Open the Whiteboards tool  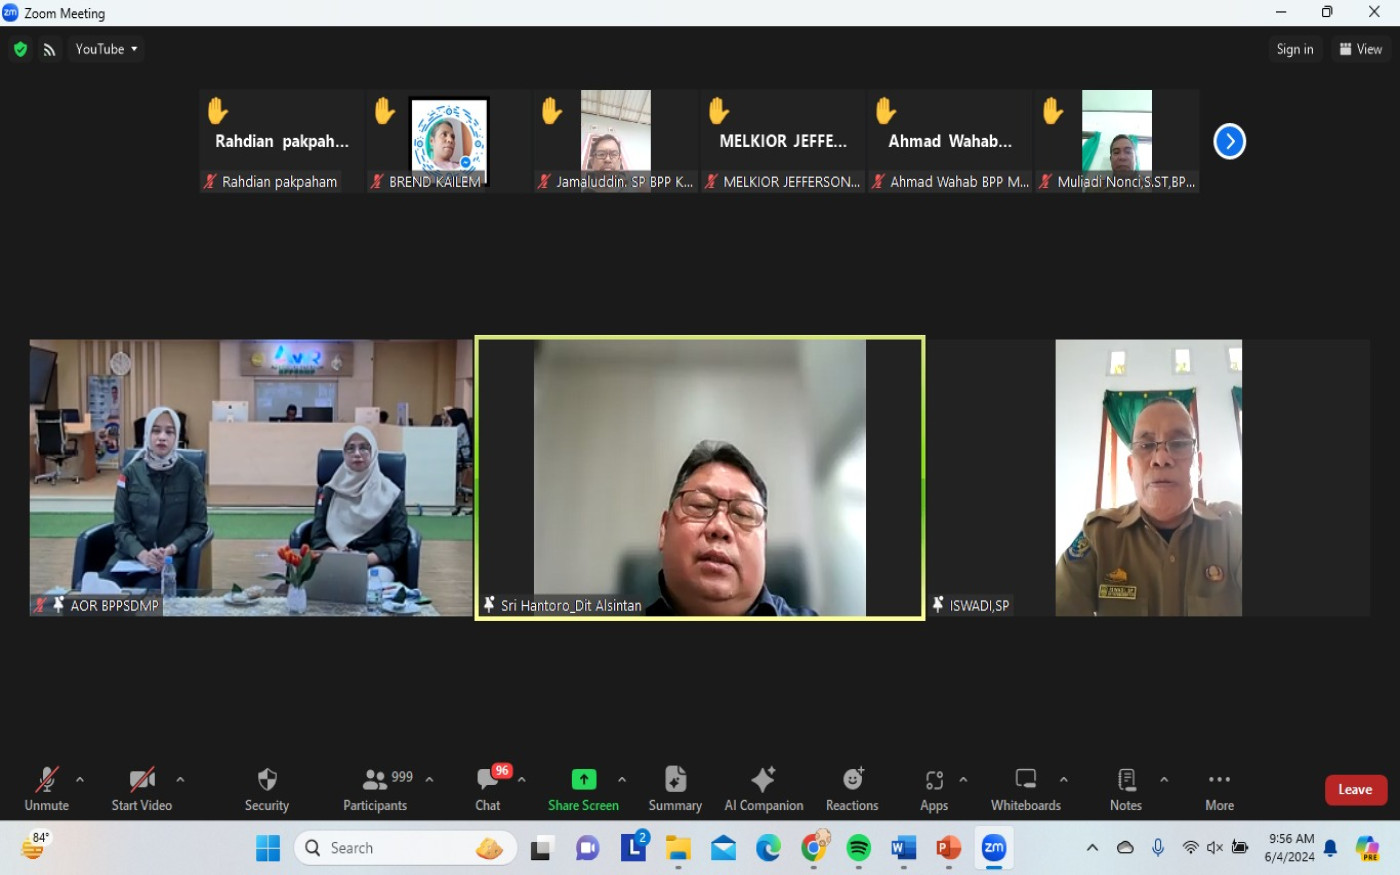(x=1025, y=789)
